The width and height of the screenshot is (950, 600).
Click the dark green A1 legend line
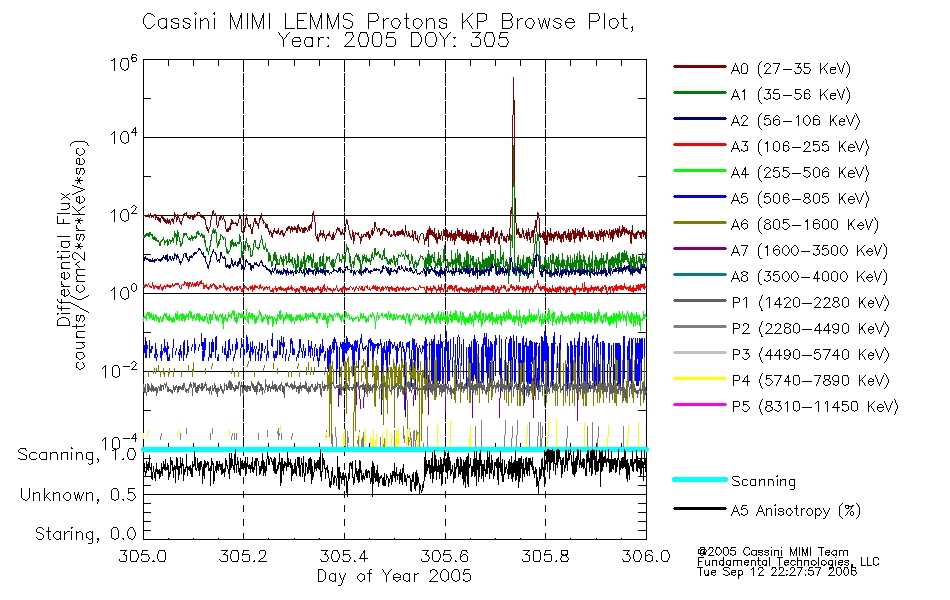pyautogui.click(x=699, y=93)
